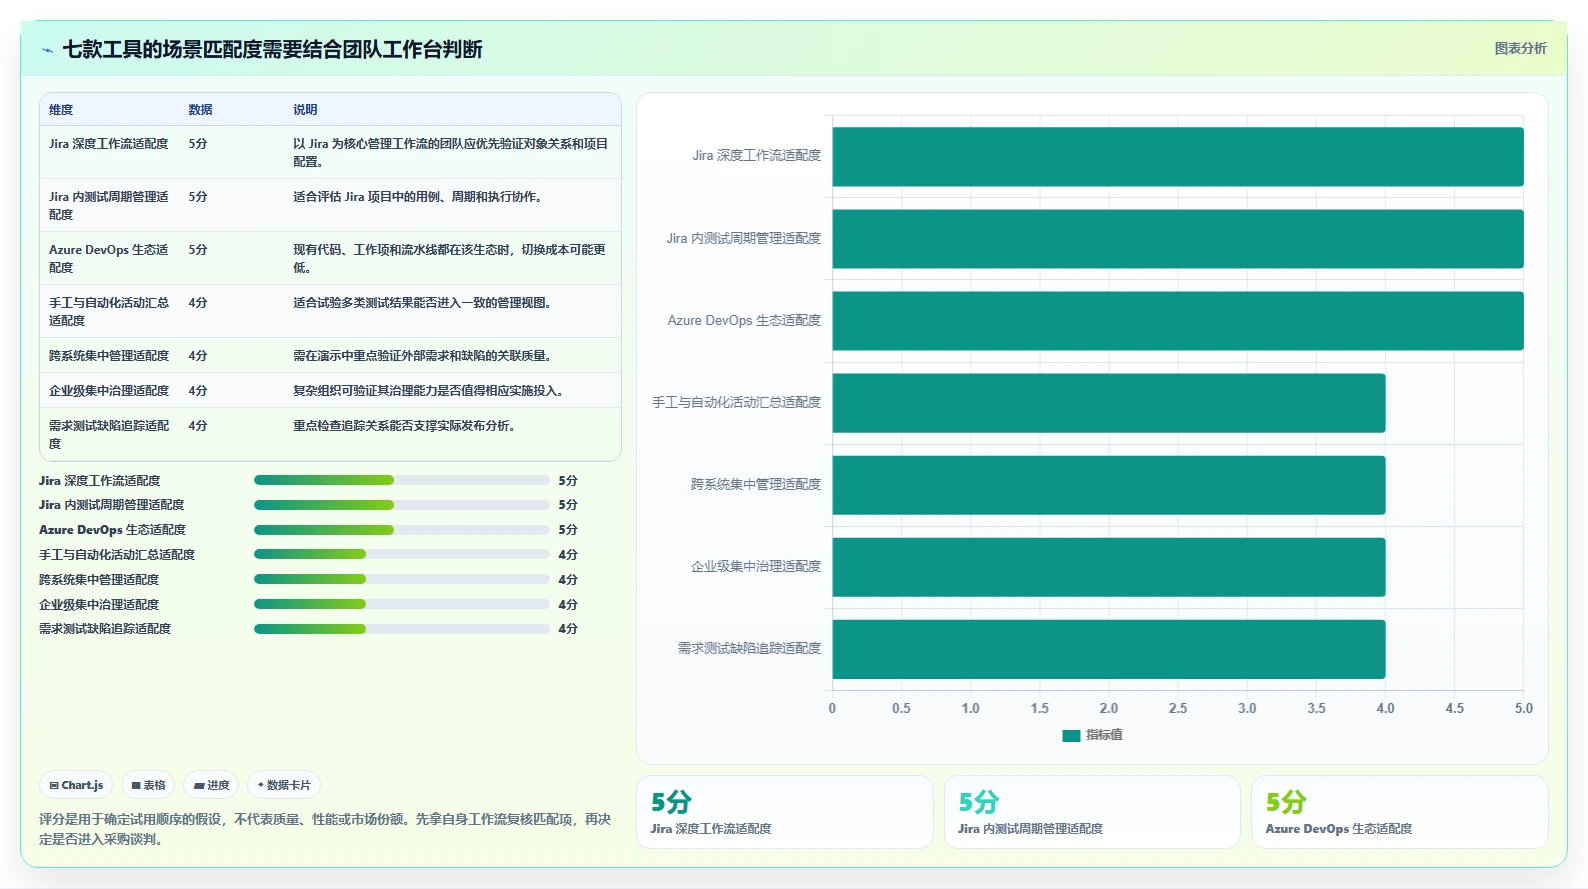Click chart bar for 手工与自动化活动汇总适配度
The width and height of the screenshot is (1588, 889).
tap(1109, 403)
